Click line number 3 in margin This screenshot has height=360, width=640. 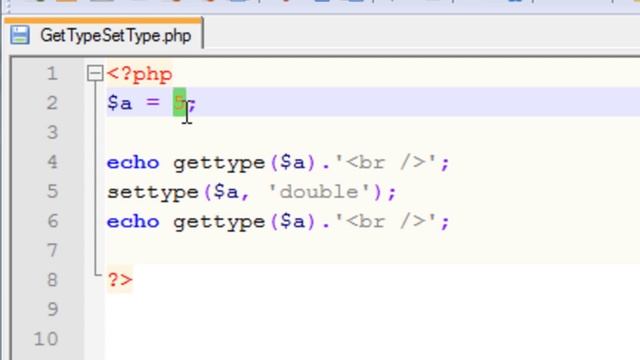click(52, 133)
